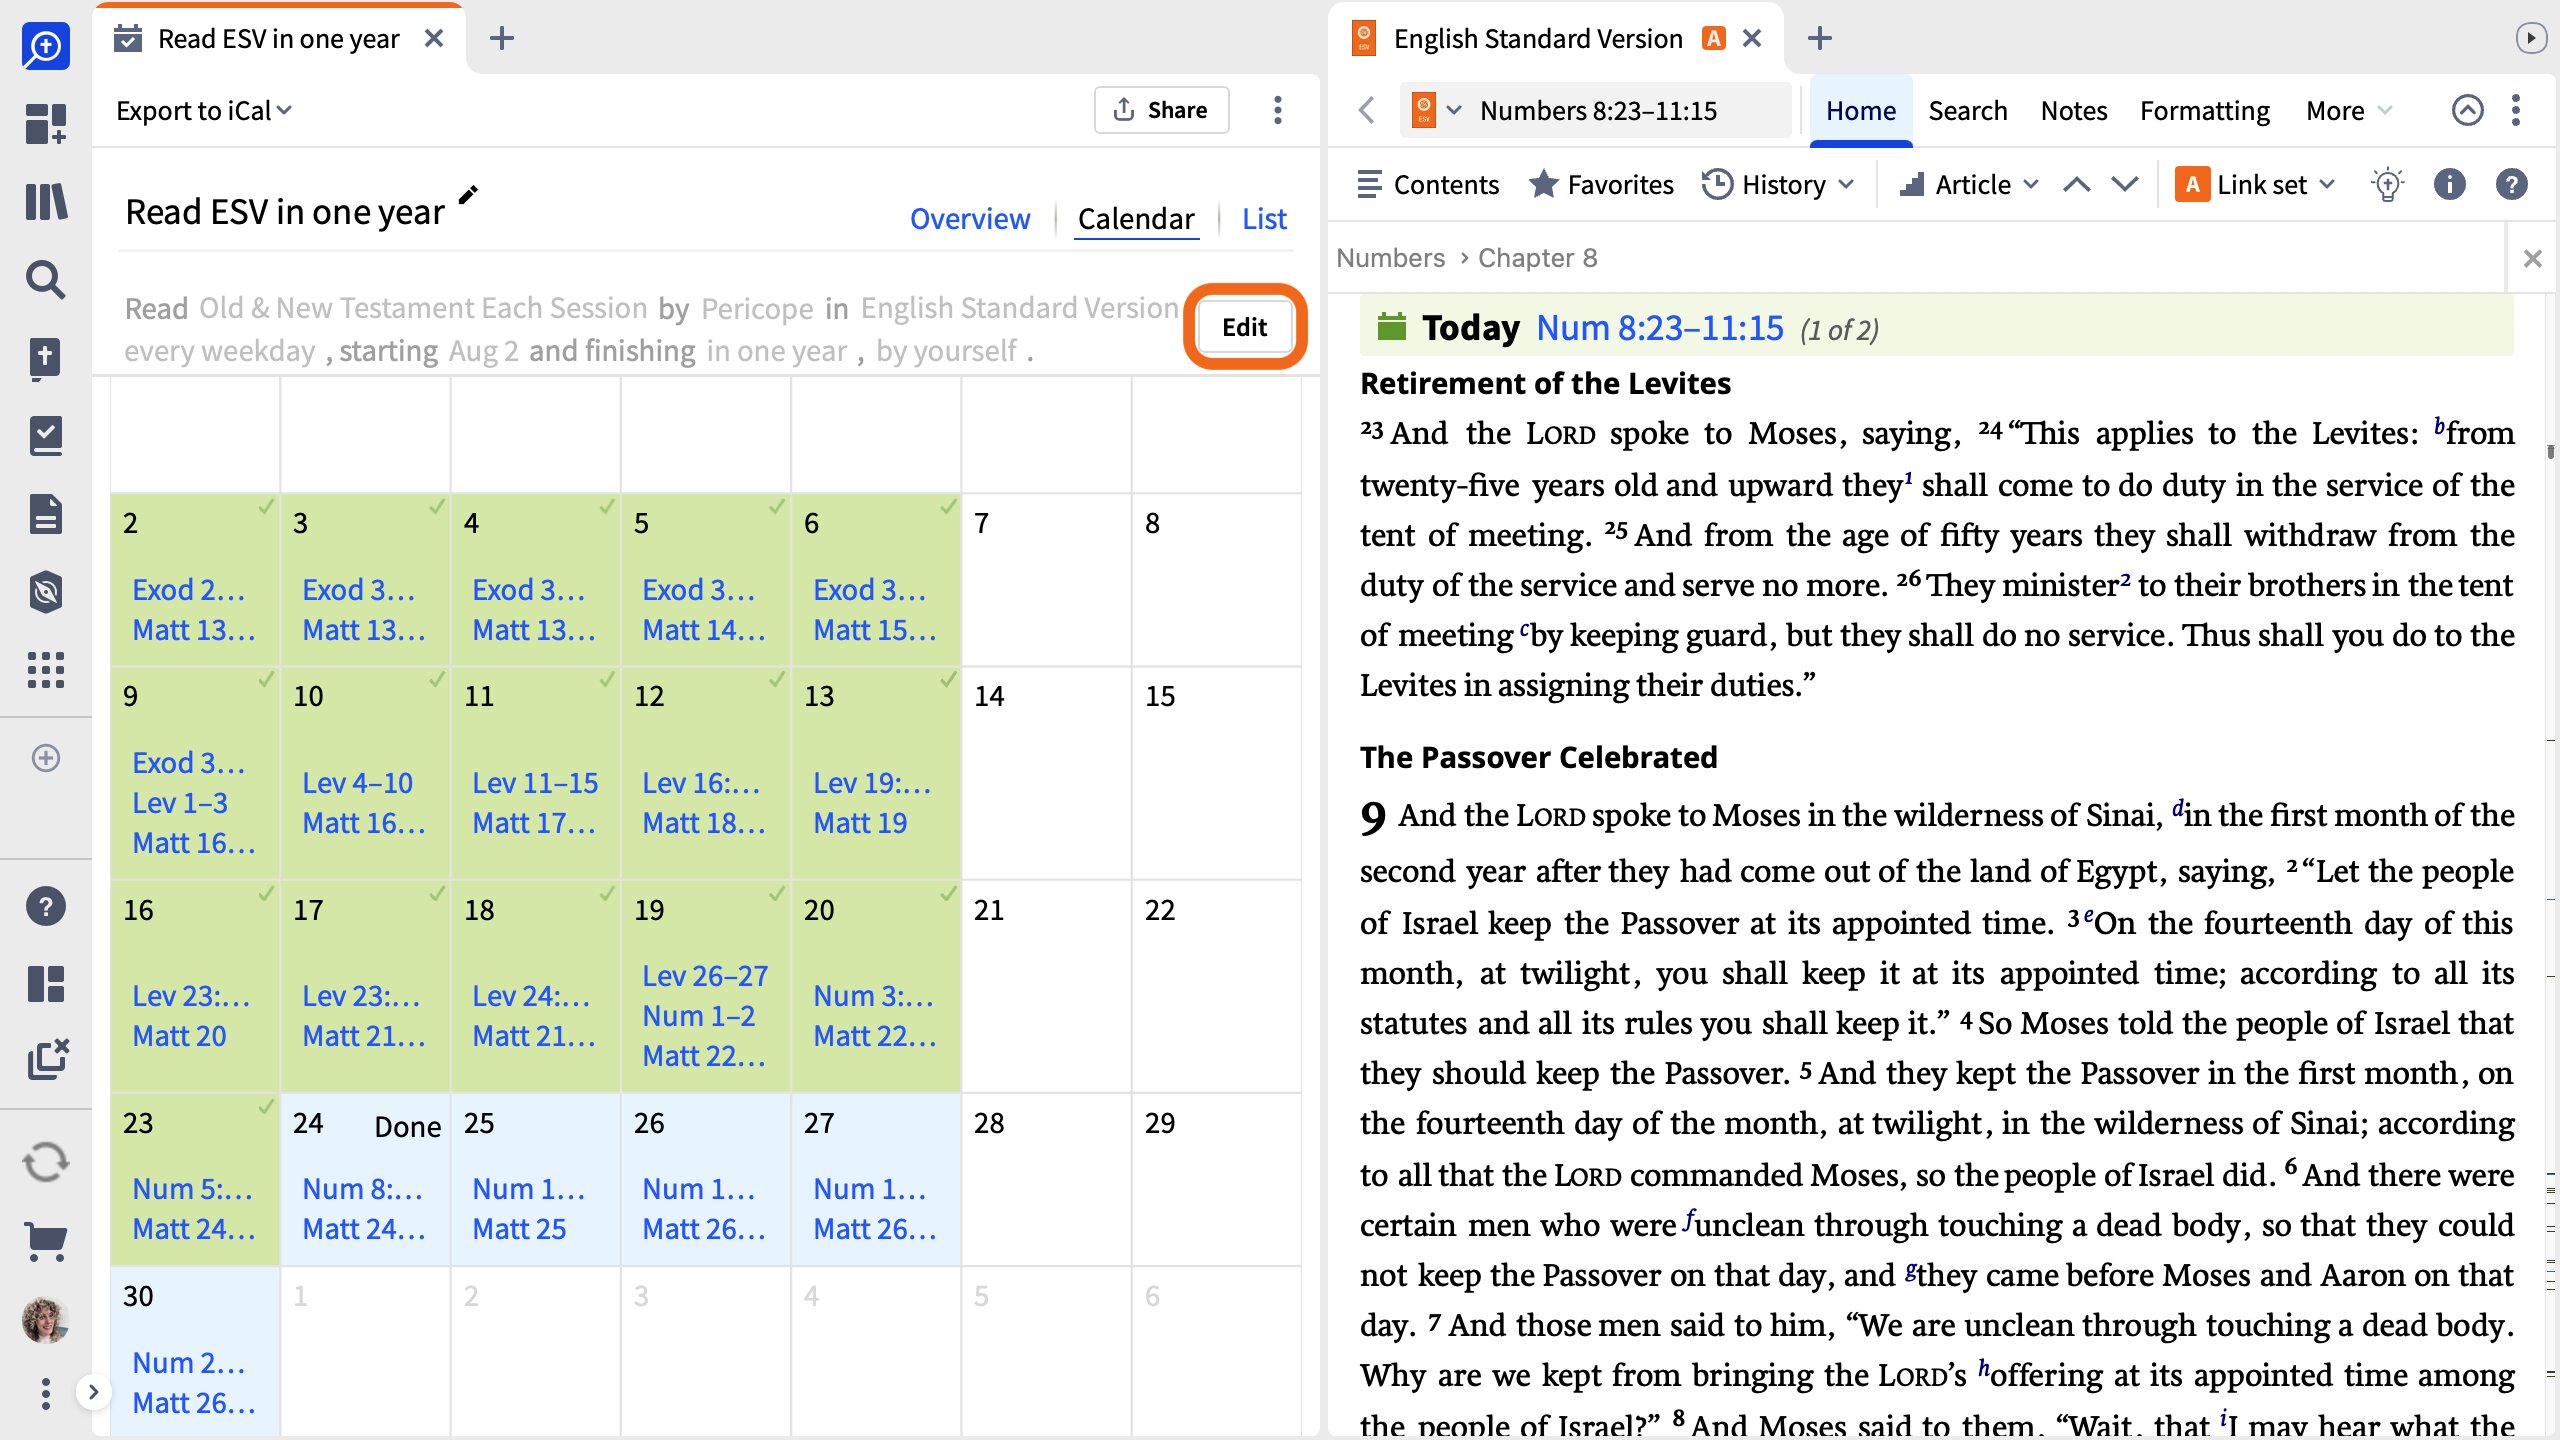Open the reading plan checklist icon

point(46,436)
